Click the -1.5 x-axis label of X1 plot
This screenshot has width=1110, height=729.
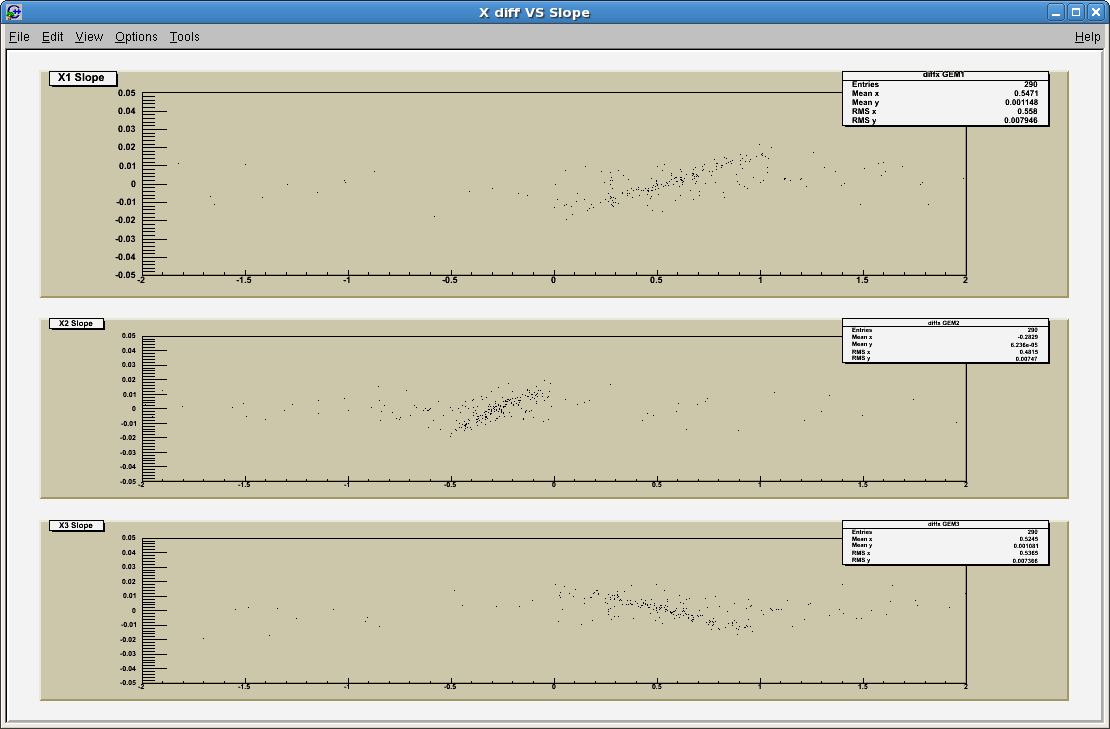click(244, 281)
